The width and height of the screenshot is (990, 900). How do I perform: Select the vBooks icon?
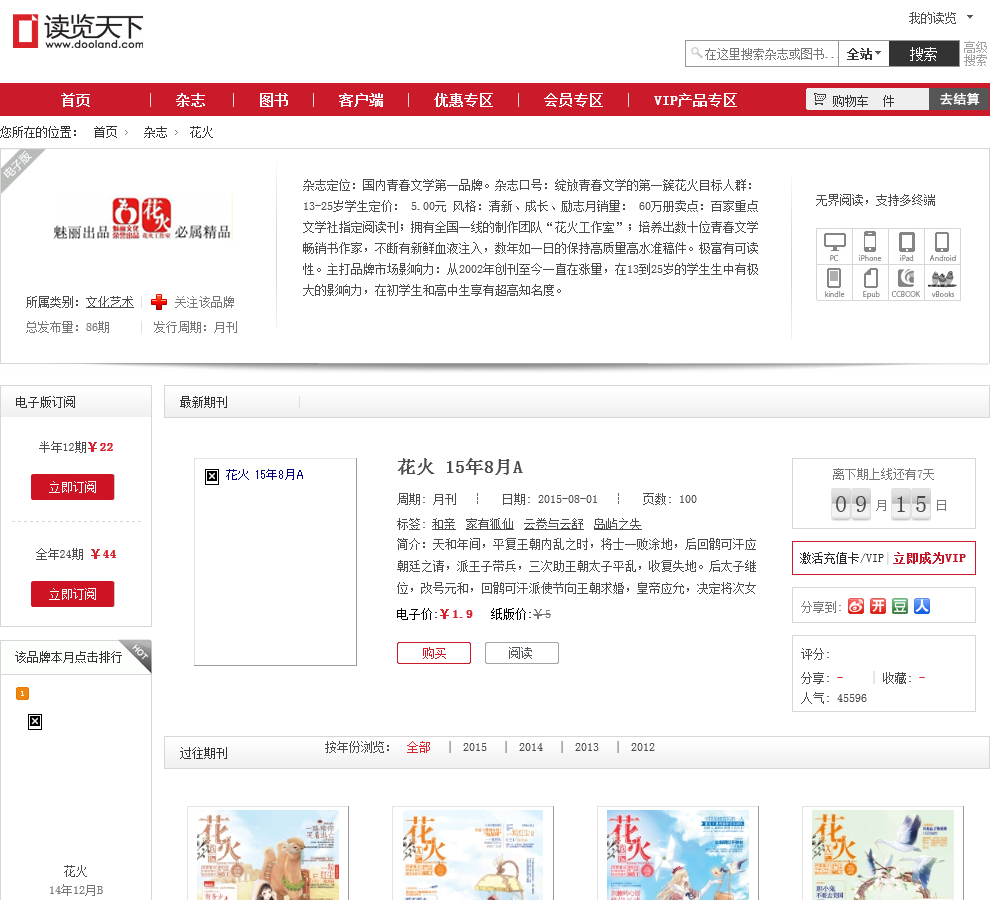click(x=943, y=282)
